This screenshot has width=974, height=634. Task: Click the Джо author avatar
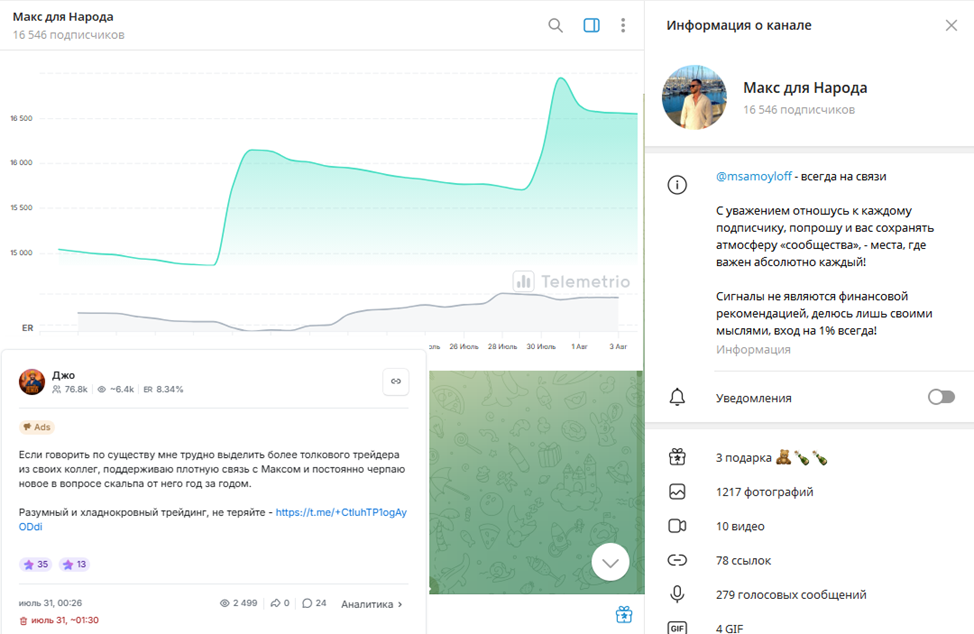32,381
